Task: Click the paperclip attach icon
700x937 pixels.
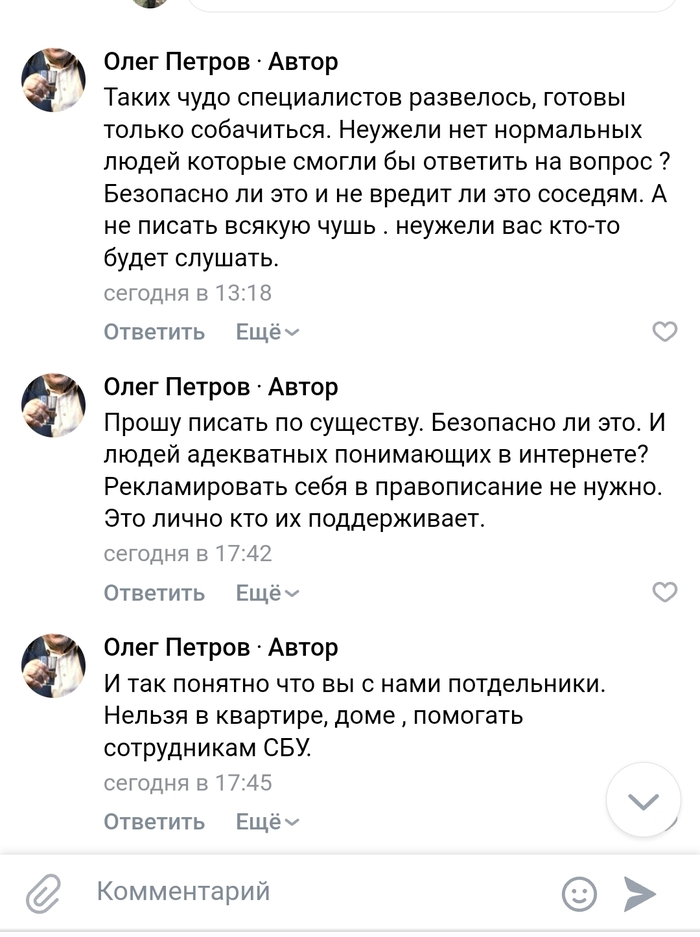Action: [43, 891]
